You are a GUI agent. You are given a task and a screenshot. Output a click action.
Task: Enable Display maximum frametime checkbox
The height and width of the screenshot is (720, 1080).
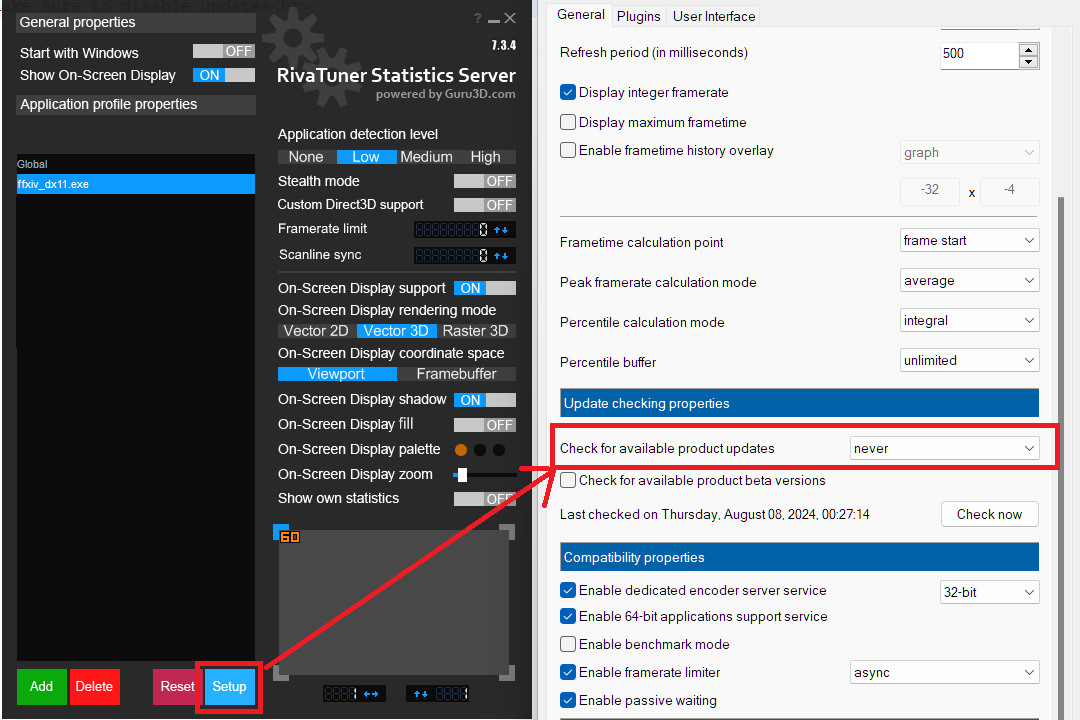click(568, 122)
